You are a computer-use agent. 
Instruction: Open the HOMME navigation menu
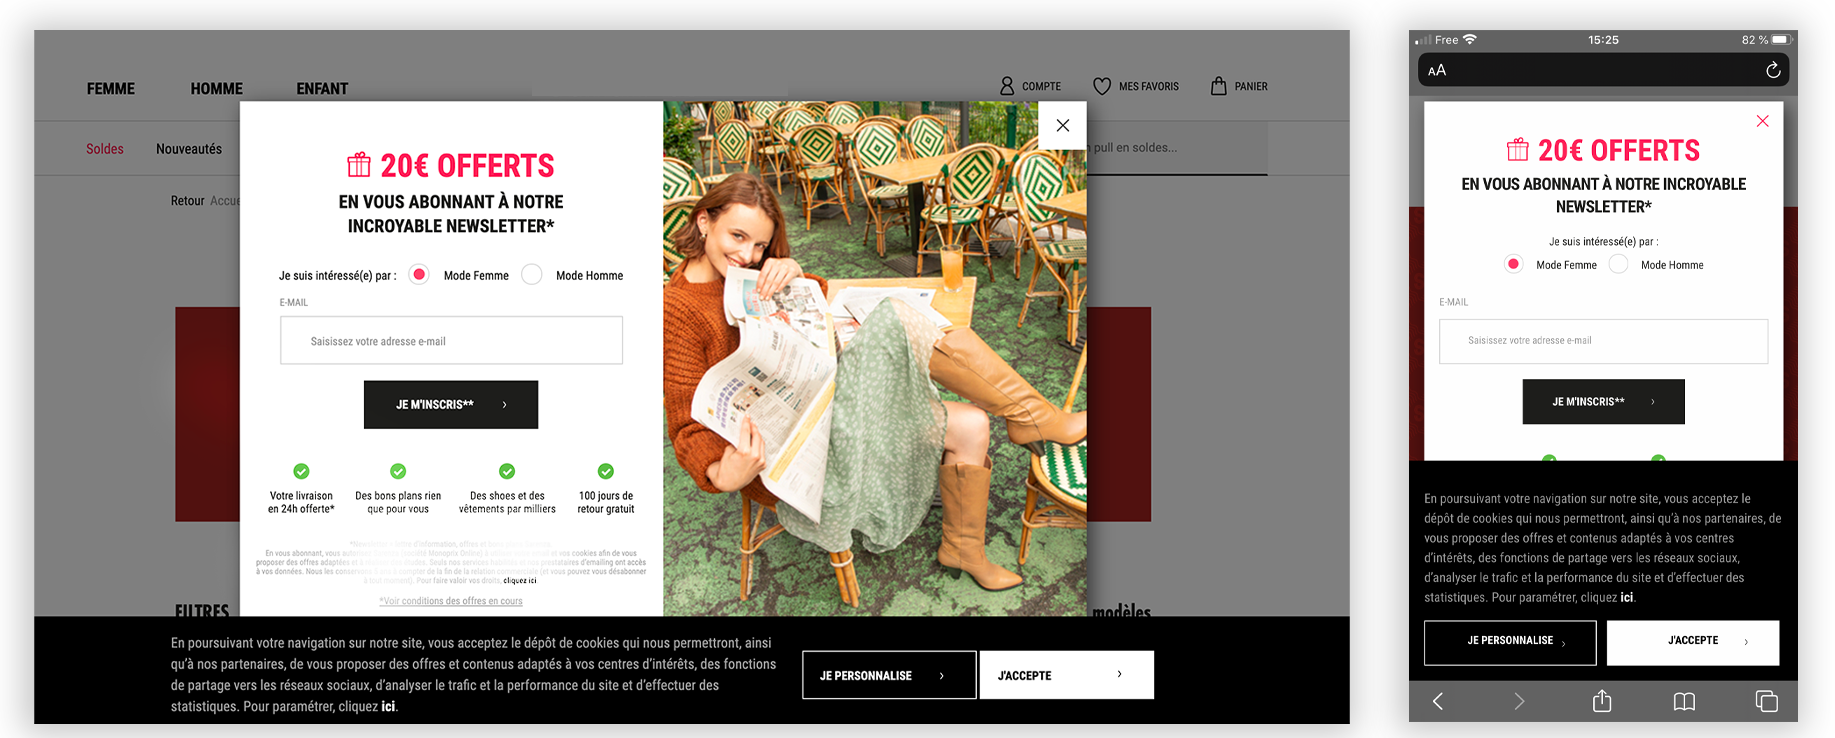[x=216, y=89]
